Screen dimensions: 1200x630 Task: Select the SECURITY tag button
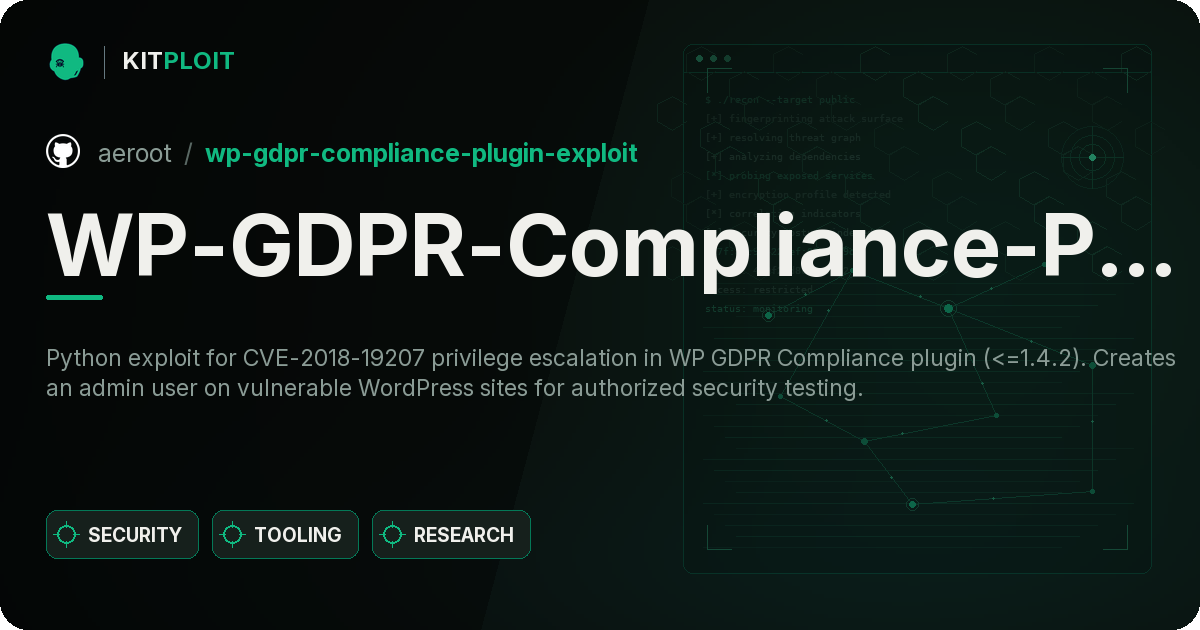[122, 535]
